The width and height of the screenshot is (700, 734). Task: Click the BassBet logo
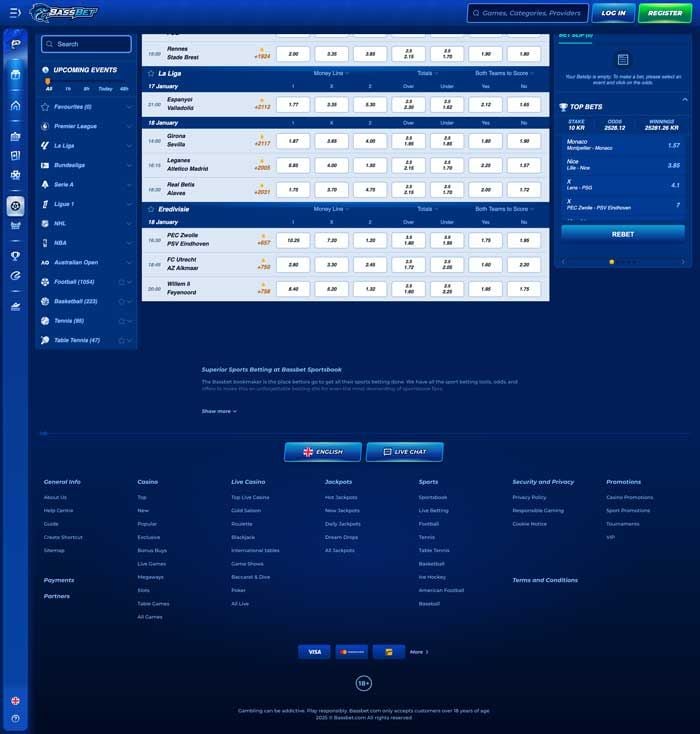tap(63, 13)
